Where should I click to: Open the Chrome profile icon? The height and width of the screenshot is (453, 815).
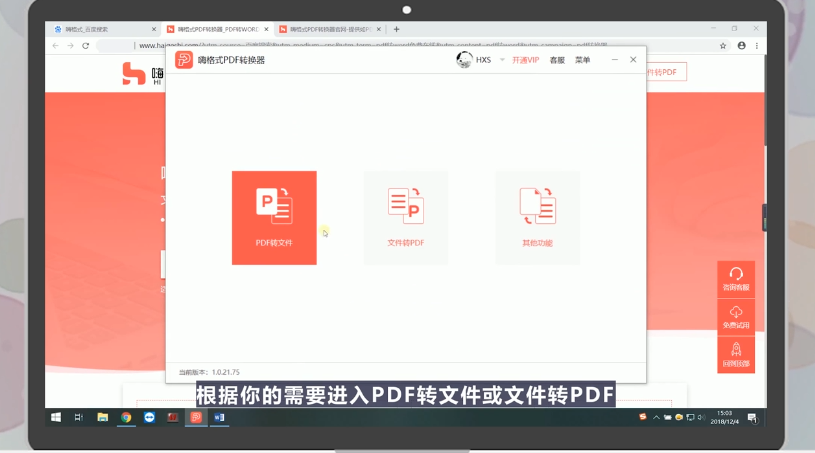(x=742, y=46)
